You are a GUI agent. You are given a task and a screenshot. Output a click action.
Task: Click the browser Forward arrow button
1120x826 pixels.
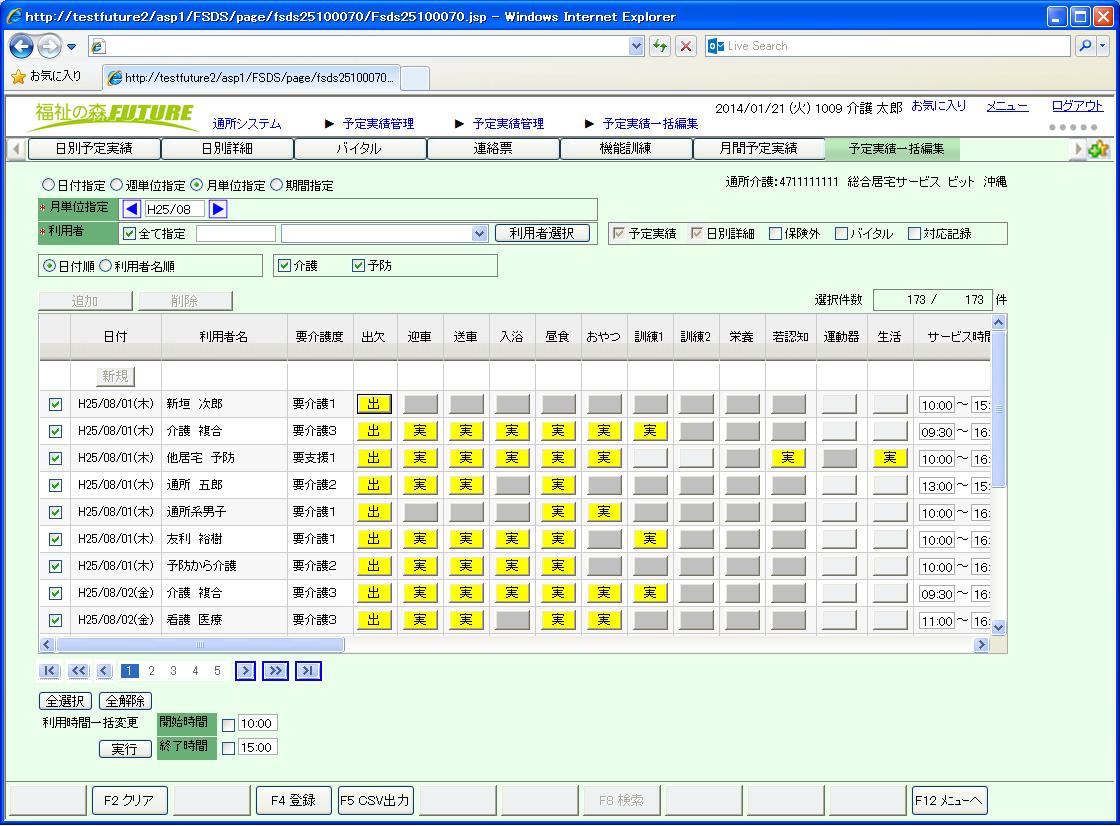tap(49, 46)
